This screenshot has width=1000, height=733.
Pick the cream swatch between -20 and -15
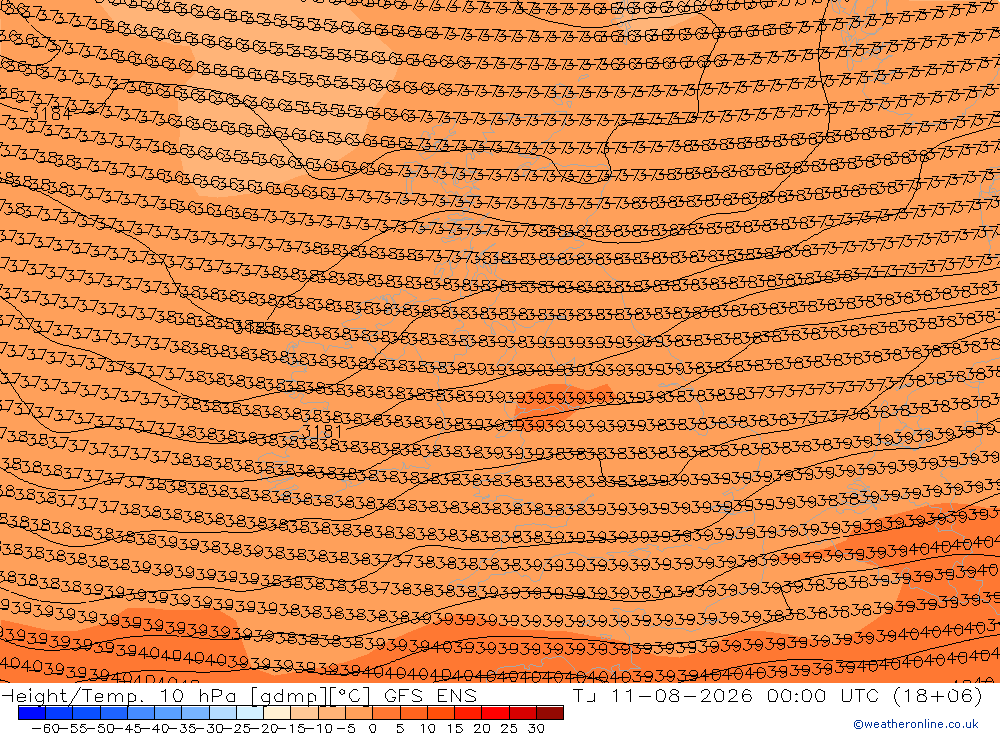point(277,713)
